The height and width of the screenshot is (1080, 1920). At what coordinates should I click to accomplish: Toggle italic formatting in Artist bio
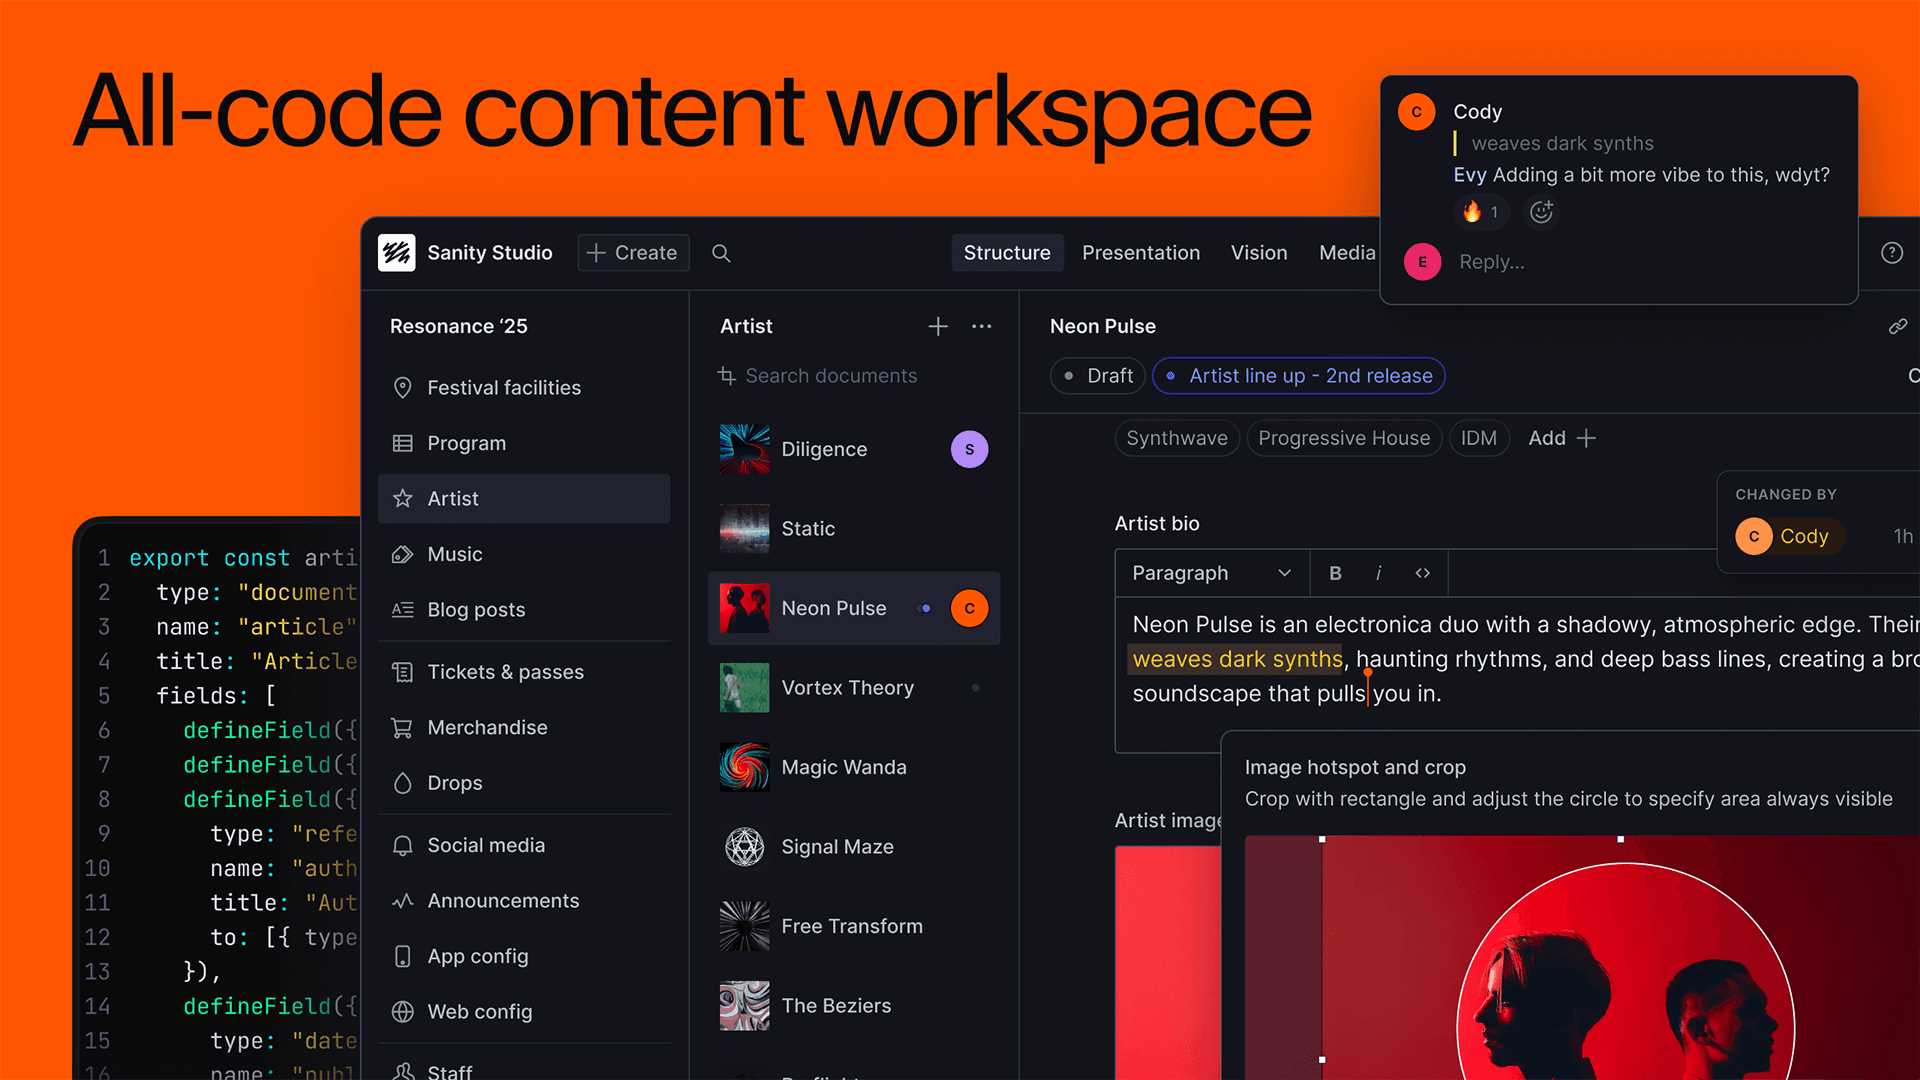1378,573
